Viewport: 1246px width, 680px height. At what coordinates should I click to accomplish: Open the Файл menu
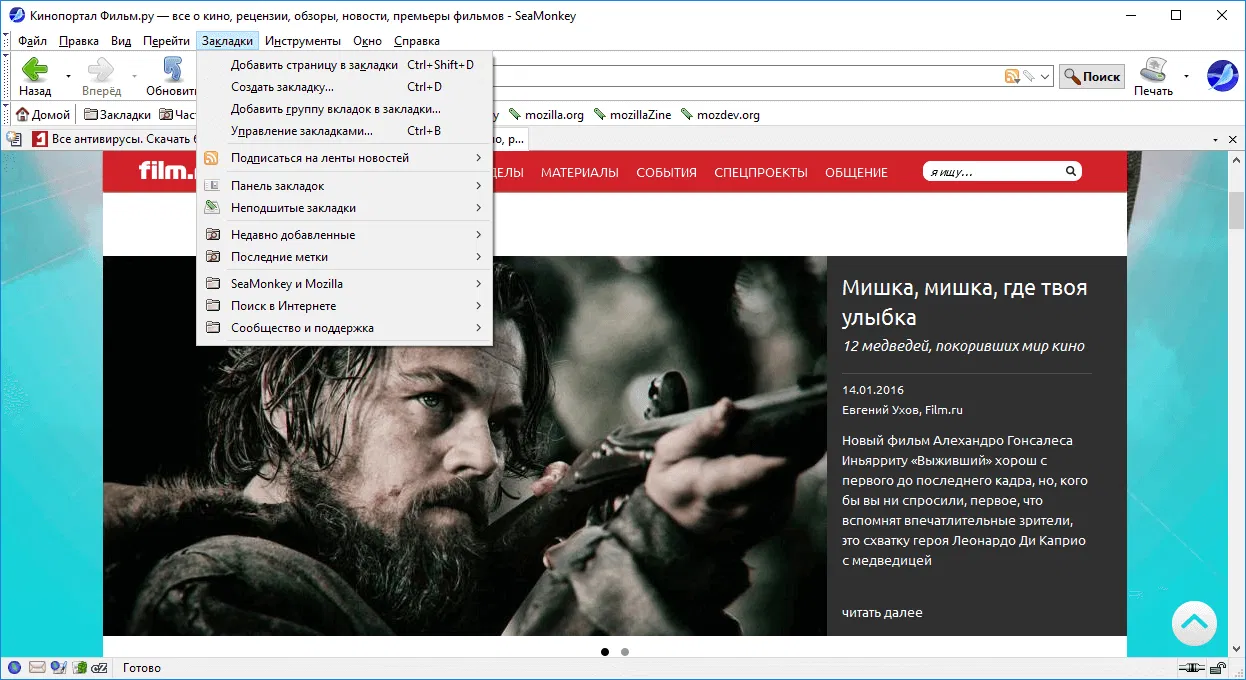[x=32, y=41]
